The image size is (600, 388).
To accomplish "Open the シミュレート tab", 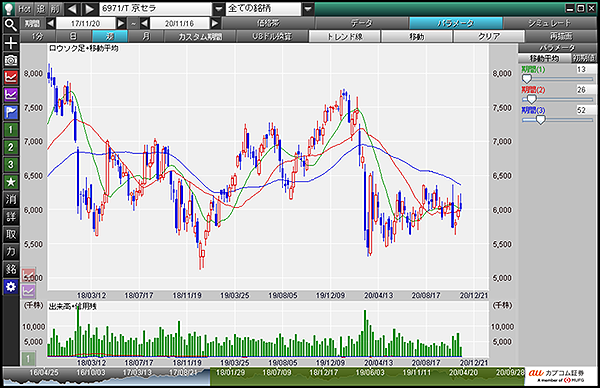I will [549, 23].
